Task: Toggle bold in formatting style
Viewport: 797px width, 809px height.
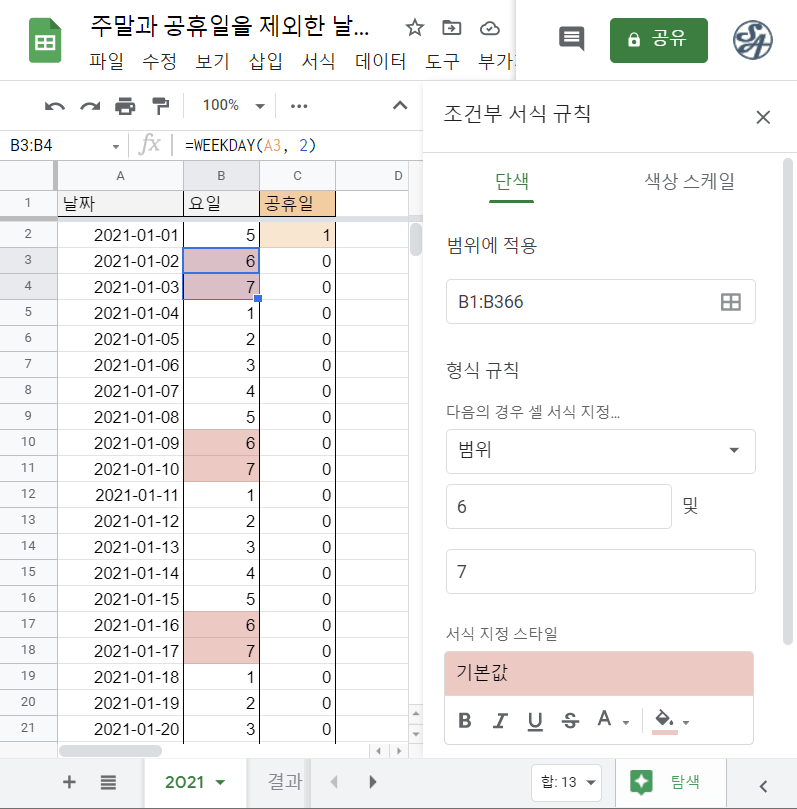Action: [464, 720]
